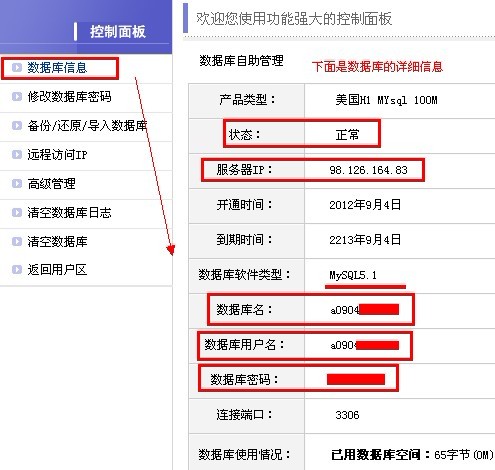The width and height of the screenshot is (495, 470).
Task: Click 返回用户区 link
Action: pyautogui.click(x=57, y=270)
